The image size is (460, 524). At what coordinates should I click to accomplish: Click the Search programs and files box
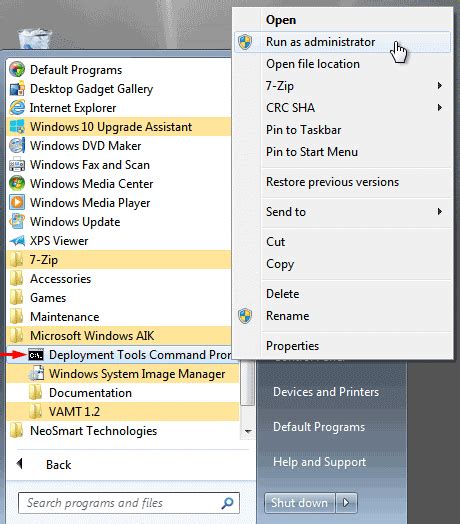[129, 503]
